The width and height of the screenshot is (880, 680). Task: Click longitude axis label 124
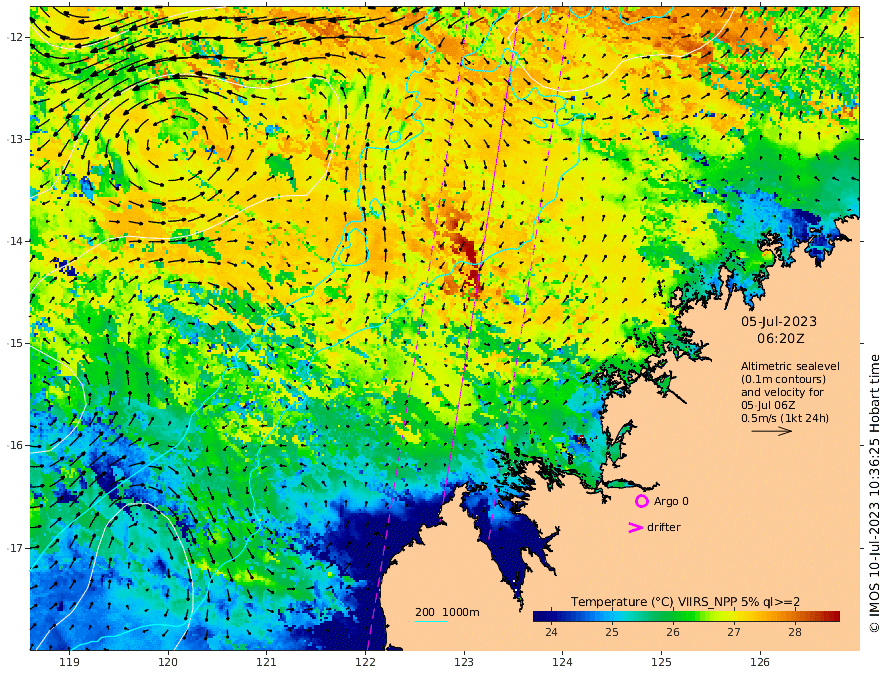point(562,662)
